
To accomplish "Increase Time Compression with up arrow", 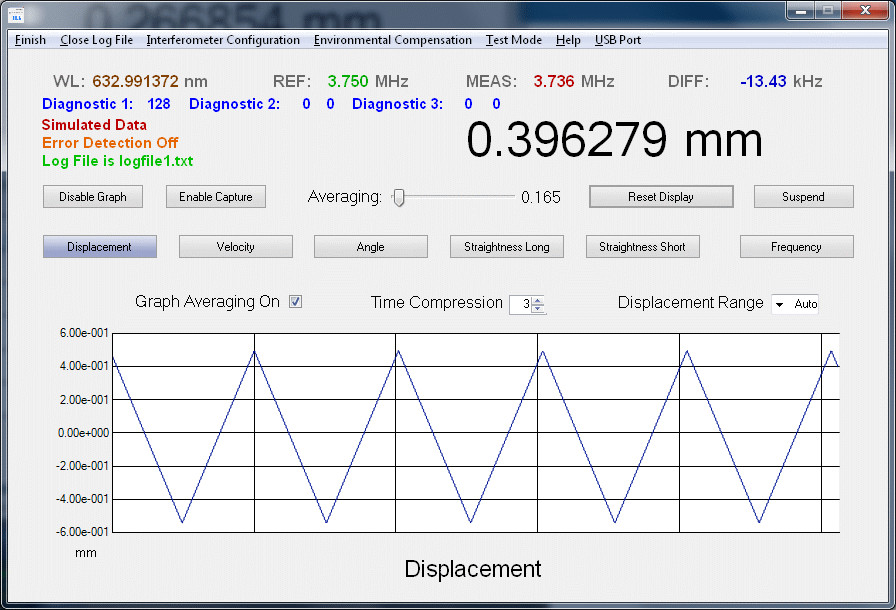I will tap(538, 300).
